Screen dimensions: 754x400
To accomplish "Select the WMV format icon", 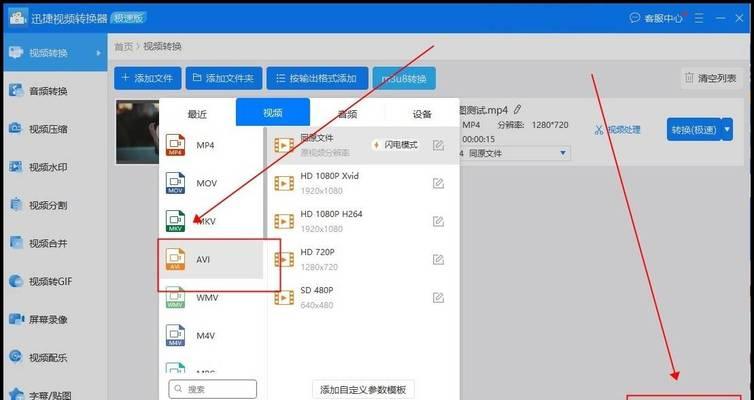I will pos(176,297).
